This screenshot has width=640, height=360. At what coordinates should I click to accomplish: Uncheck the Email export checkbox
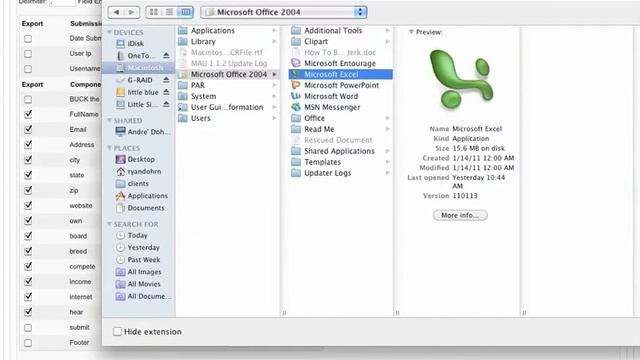point(28,129)
